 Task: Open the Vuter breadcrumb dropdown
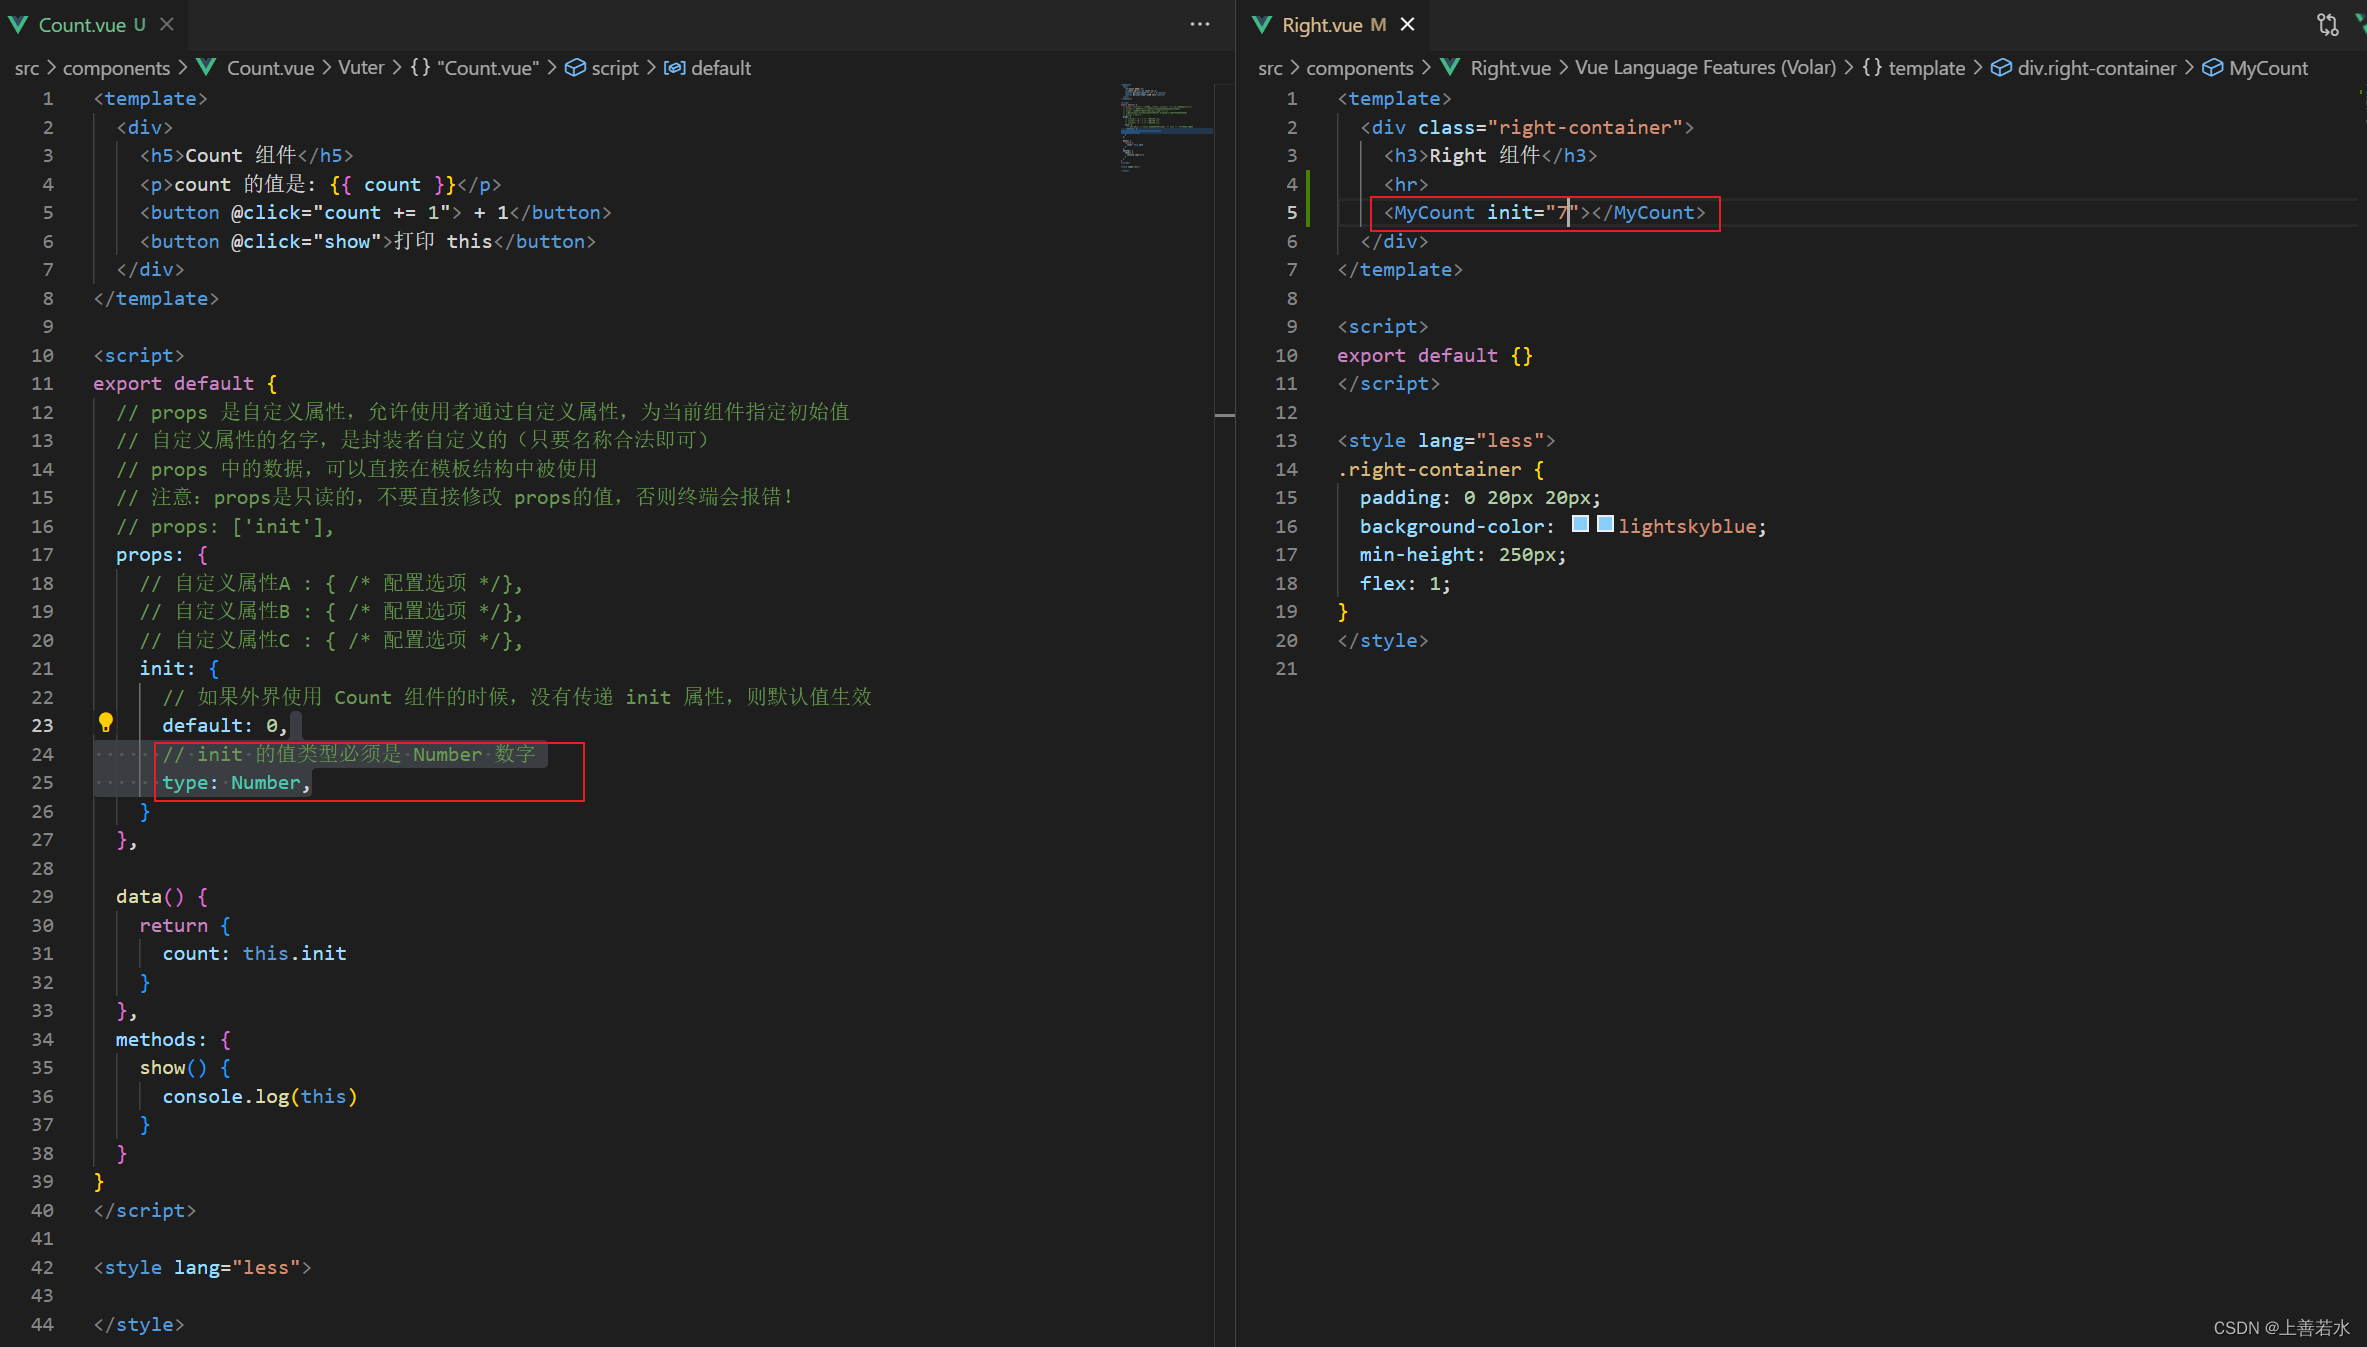(361, 68)
